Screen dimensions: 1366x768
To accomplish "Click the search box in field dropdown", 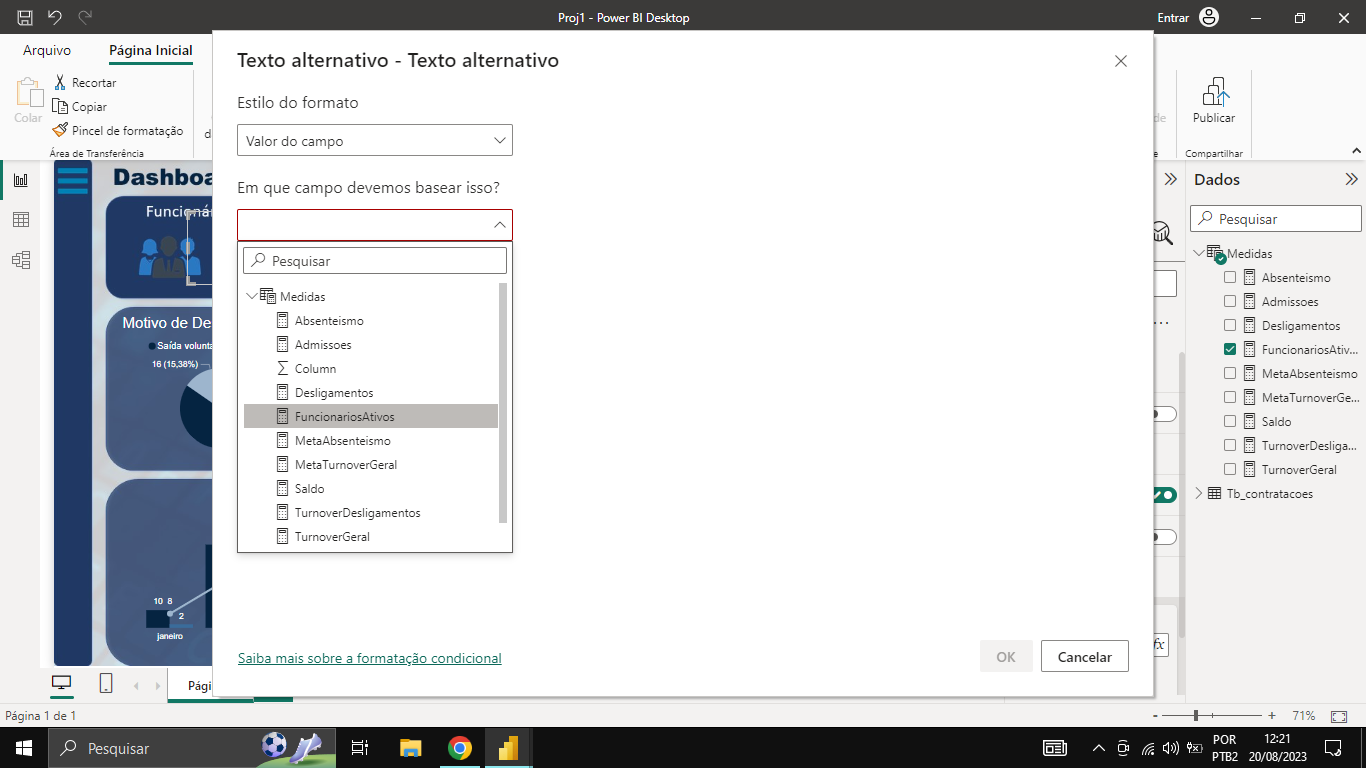I will coord(375,261).
